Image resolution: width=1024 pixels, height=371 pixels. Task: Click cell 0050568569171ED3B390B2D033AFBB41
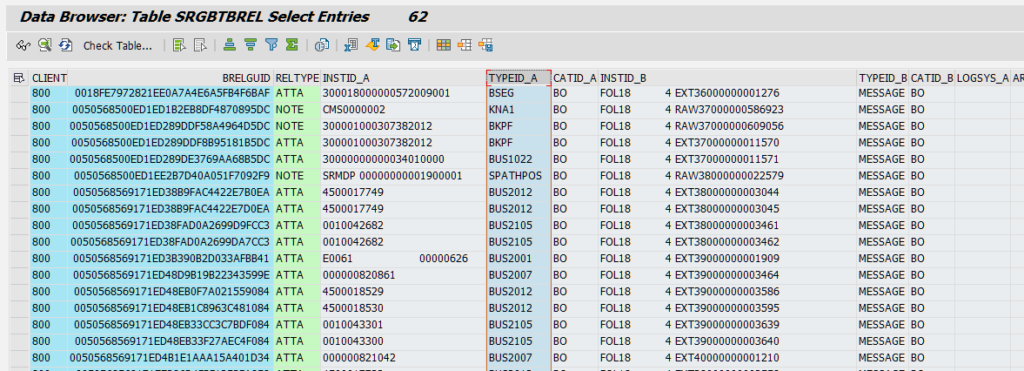tap(170, 259)
